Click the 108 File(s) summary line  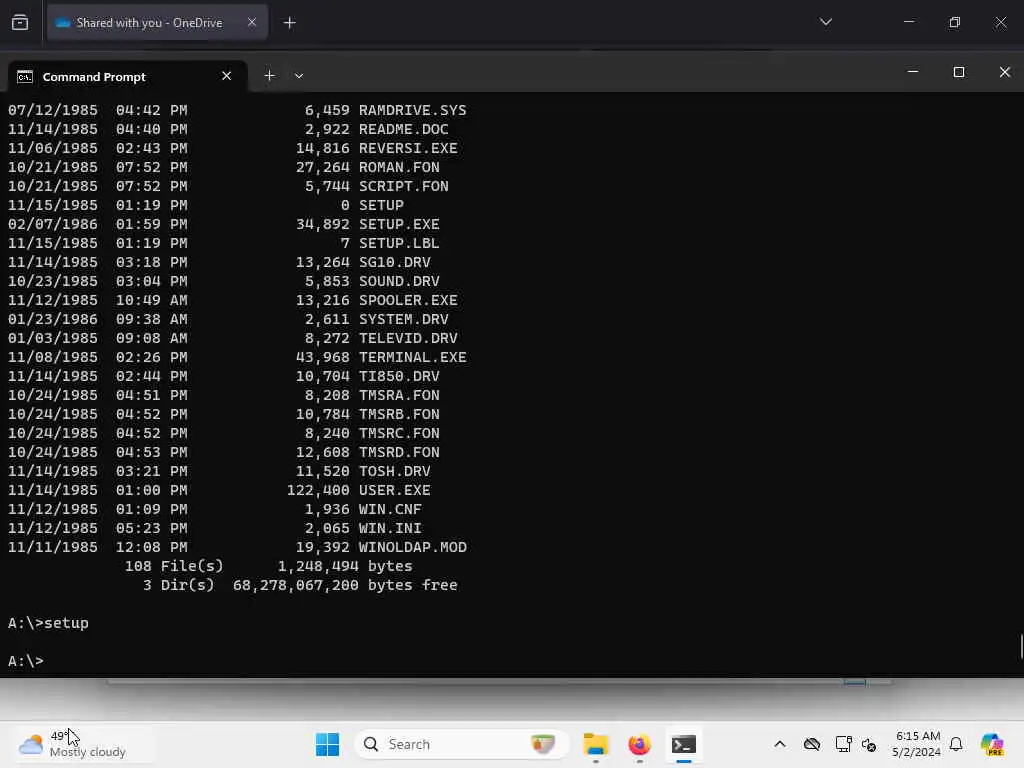pyautogui.click(x=268, y=566)
